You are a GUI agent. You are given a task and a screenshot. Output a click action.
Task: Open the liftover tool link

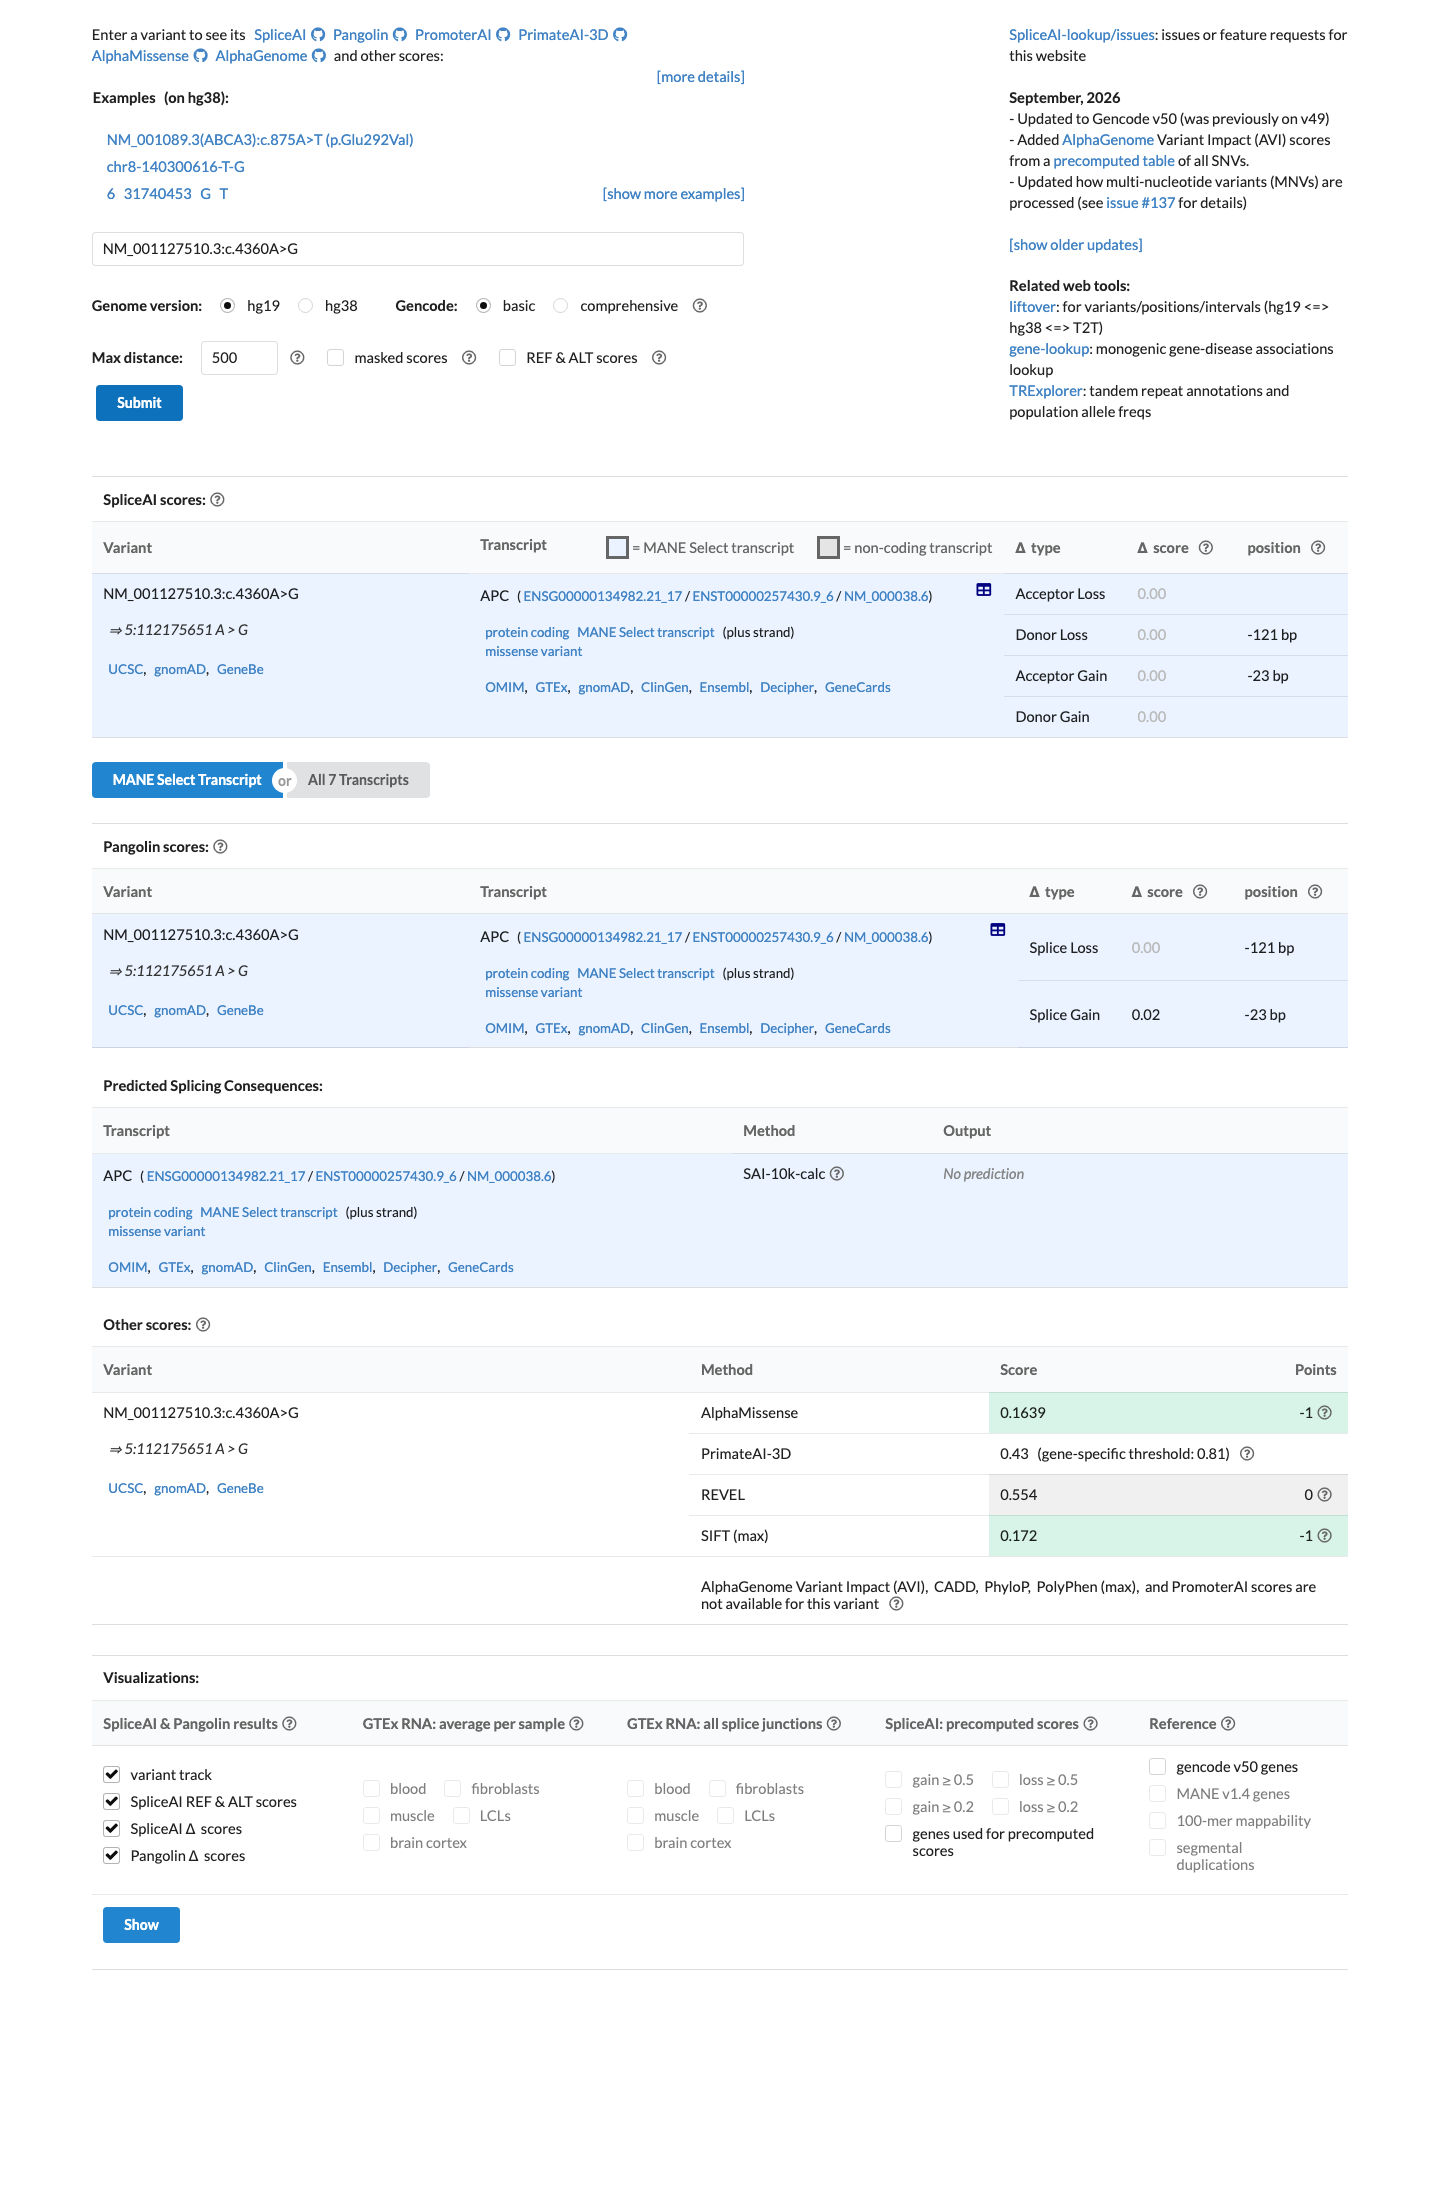click(x=1032, y=307)
